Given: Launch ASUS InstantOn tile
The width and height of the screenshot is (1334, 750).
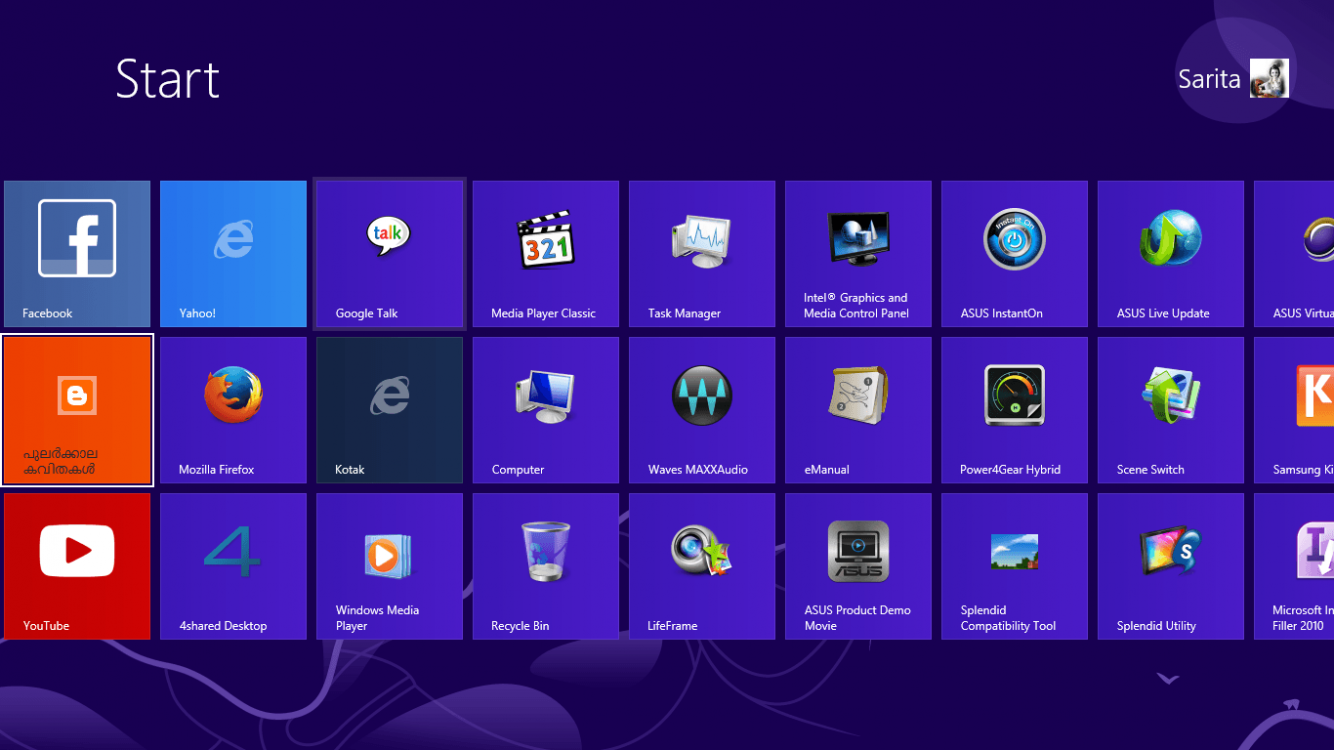Looking at the screenshot, I should (x=1014, y=254).
